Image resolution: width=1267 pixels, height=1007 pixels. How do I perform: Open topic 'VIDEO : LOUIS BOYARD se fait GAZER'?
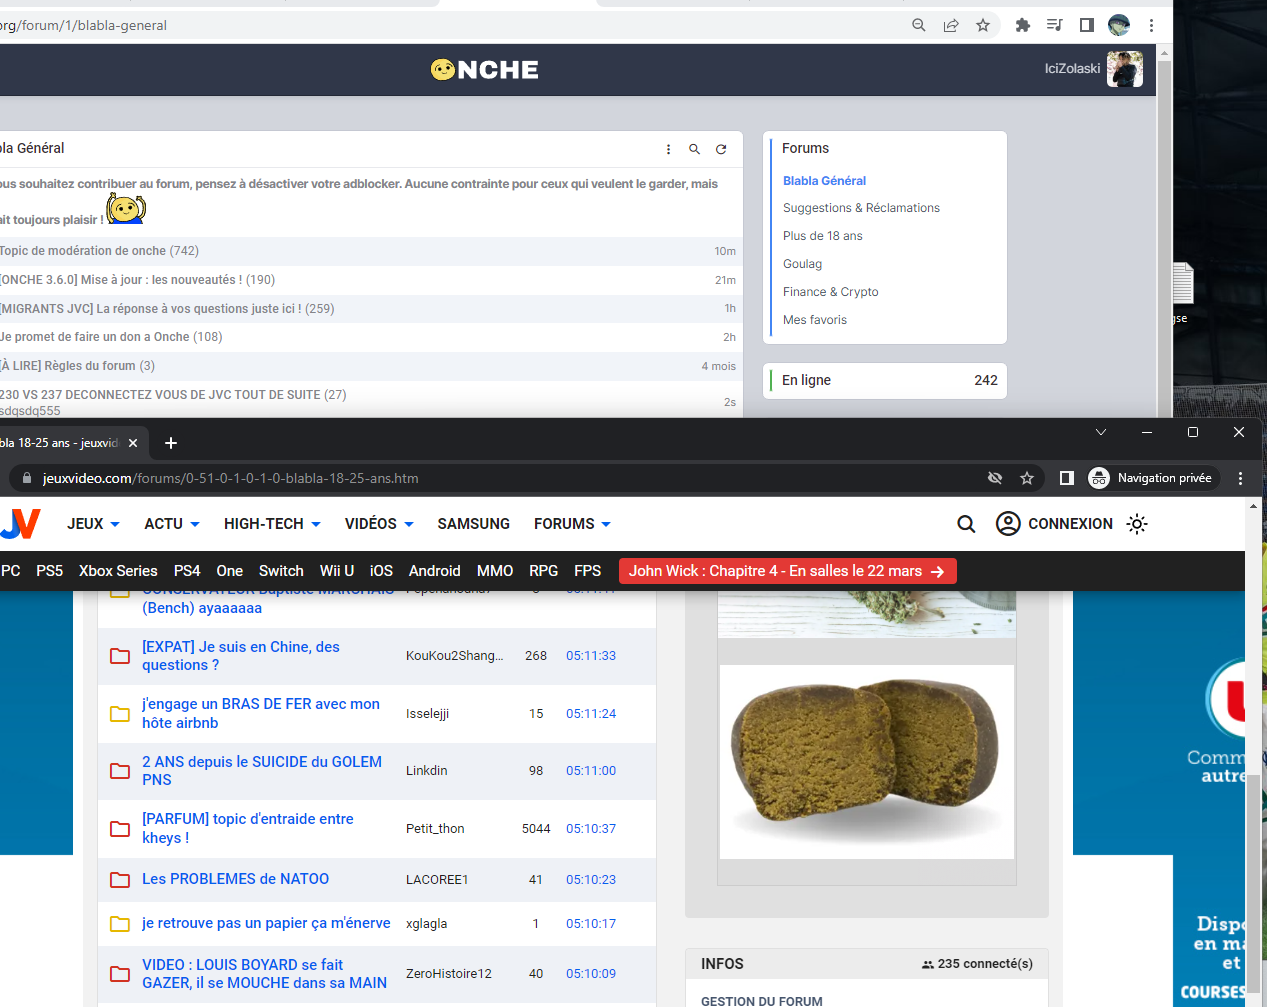(x=264, y=974)
